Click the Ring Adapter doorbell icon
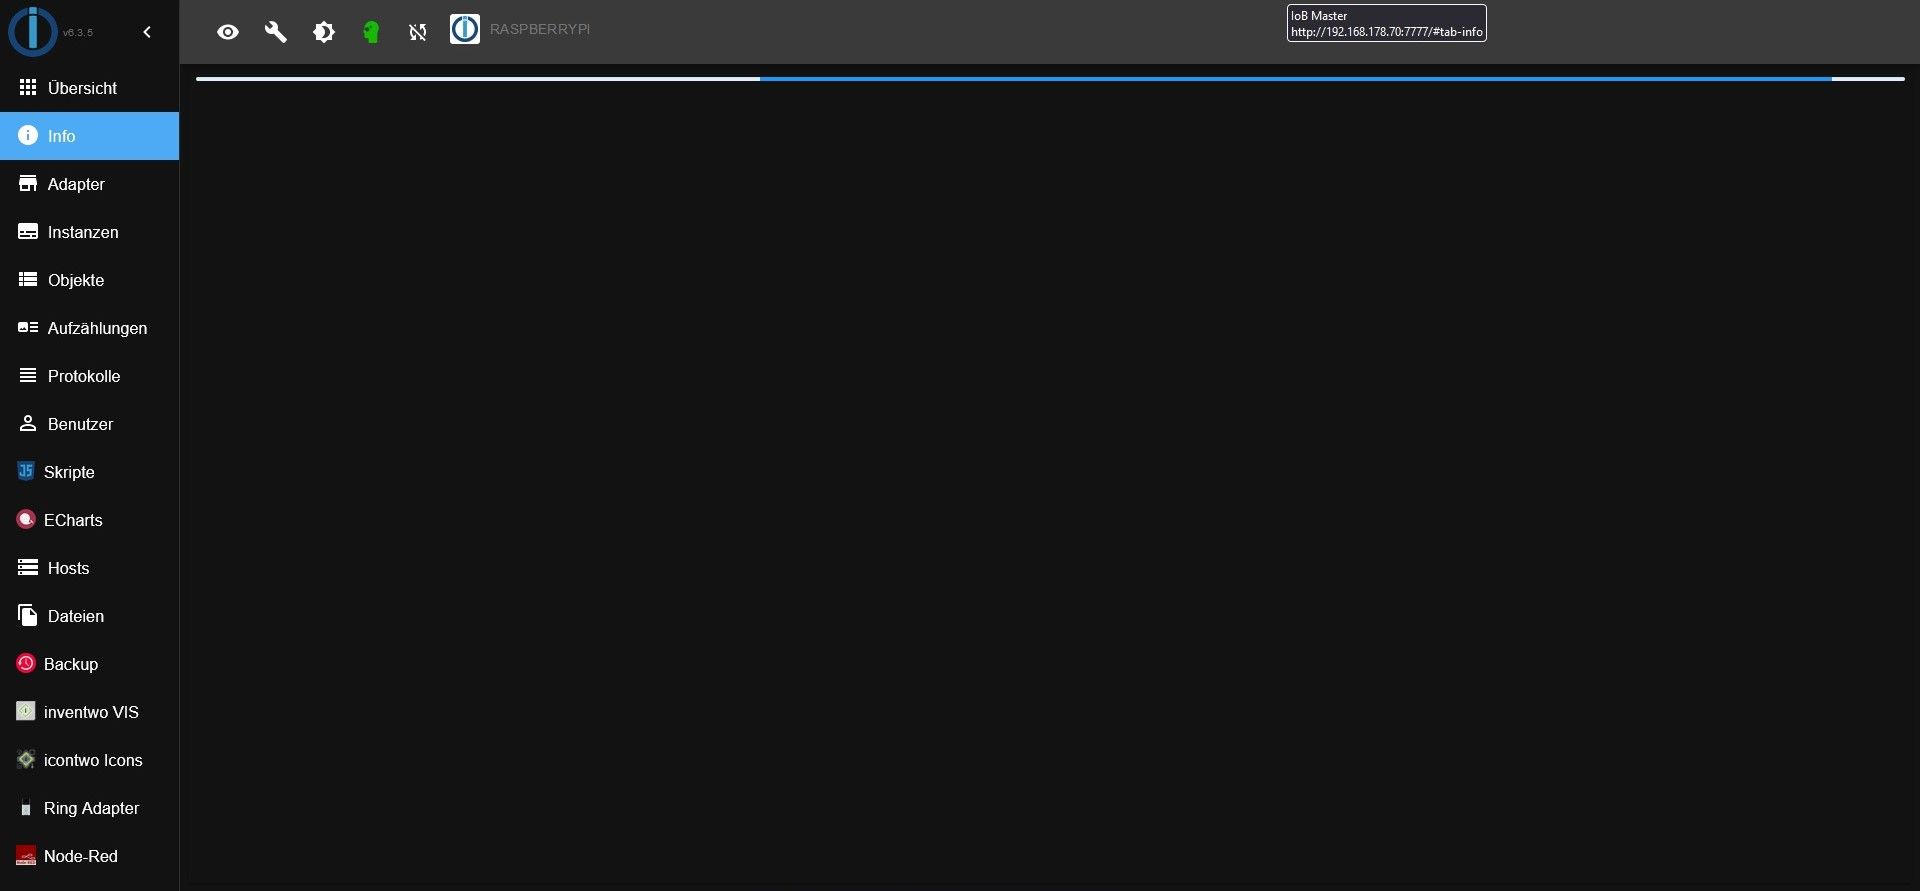Image resolution: width=1920 pixels, height=891 pixels. (26, 808)
